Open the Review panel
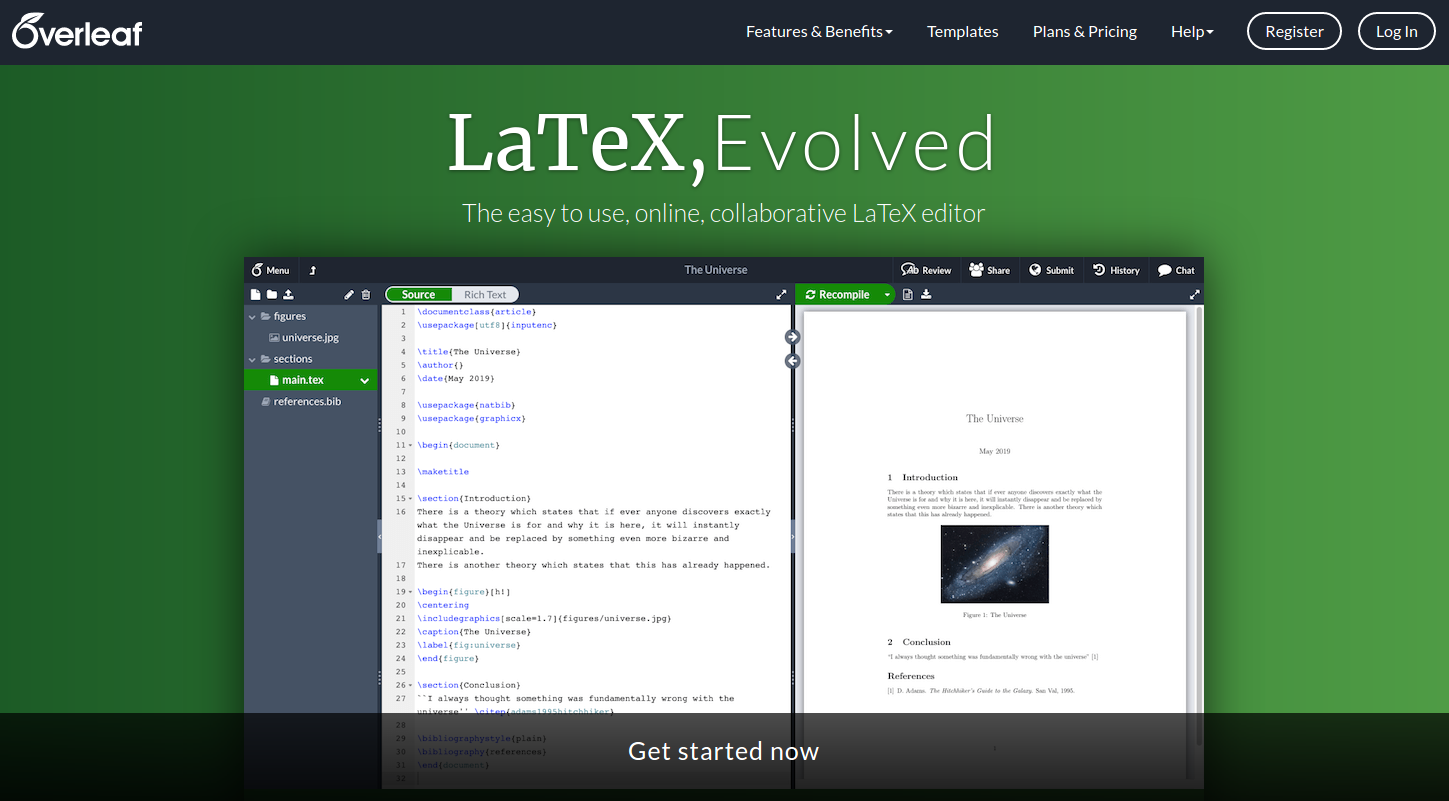The height and width of the screenshot is (801, 1449). click(926, 270)
